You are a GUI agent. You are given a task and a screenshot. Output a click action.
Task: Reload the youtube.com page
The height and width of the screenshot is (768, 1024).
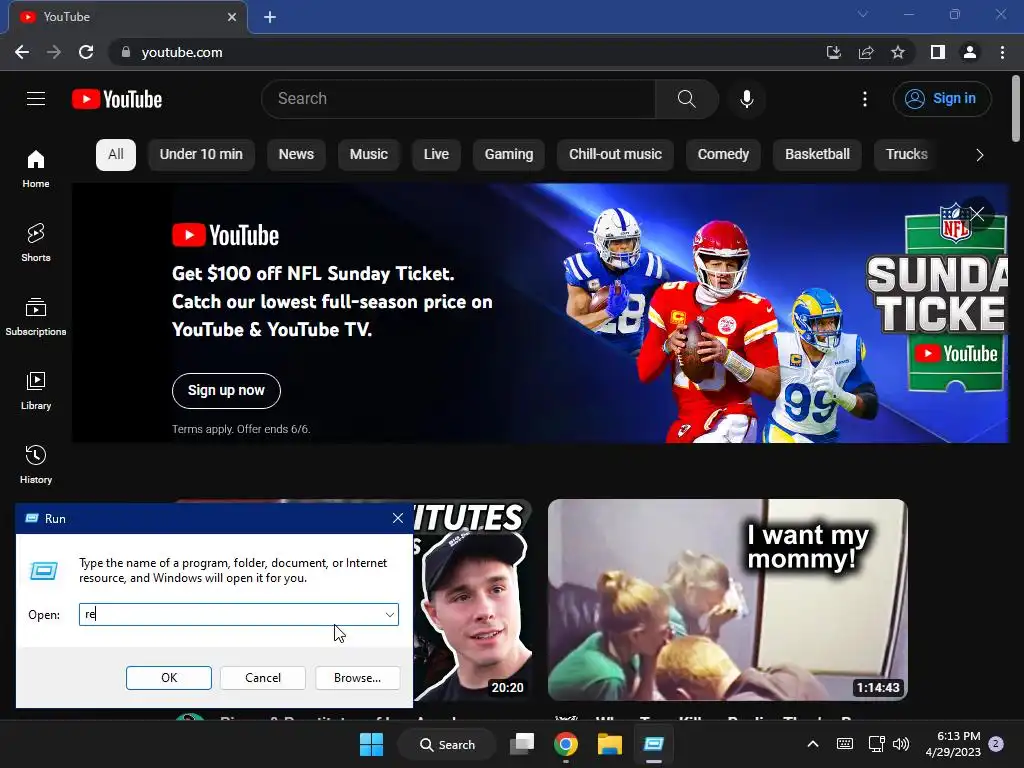tap(86, 52)
